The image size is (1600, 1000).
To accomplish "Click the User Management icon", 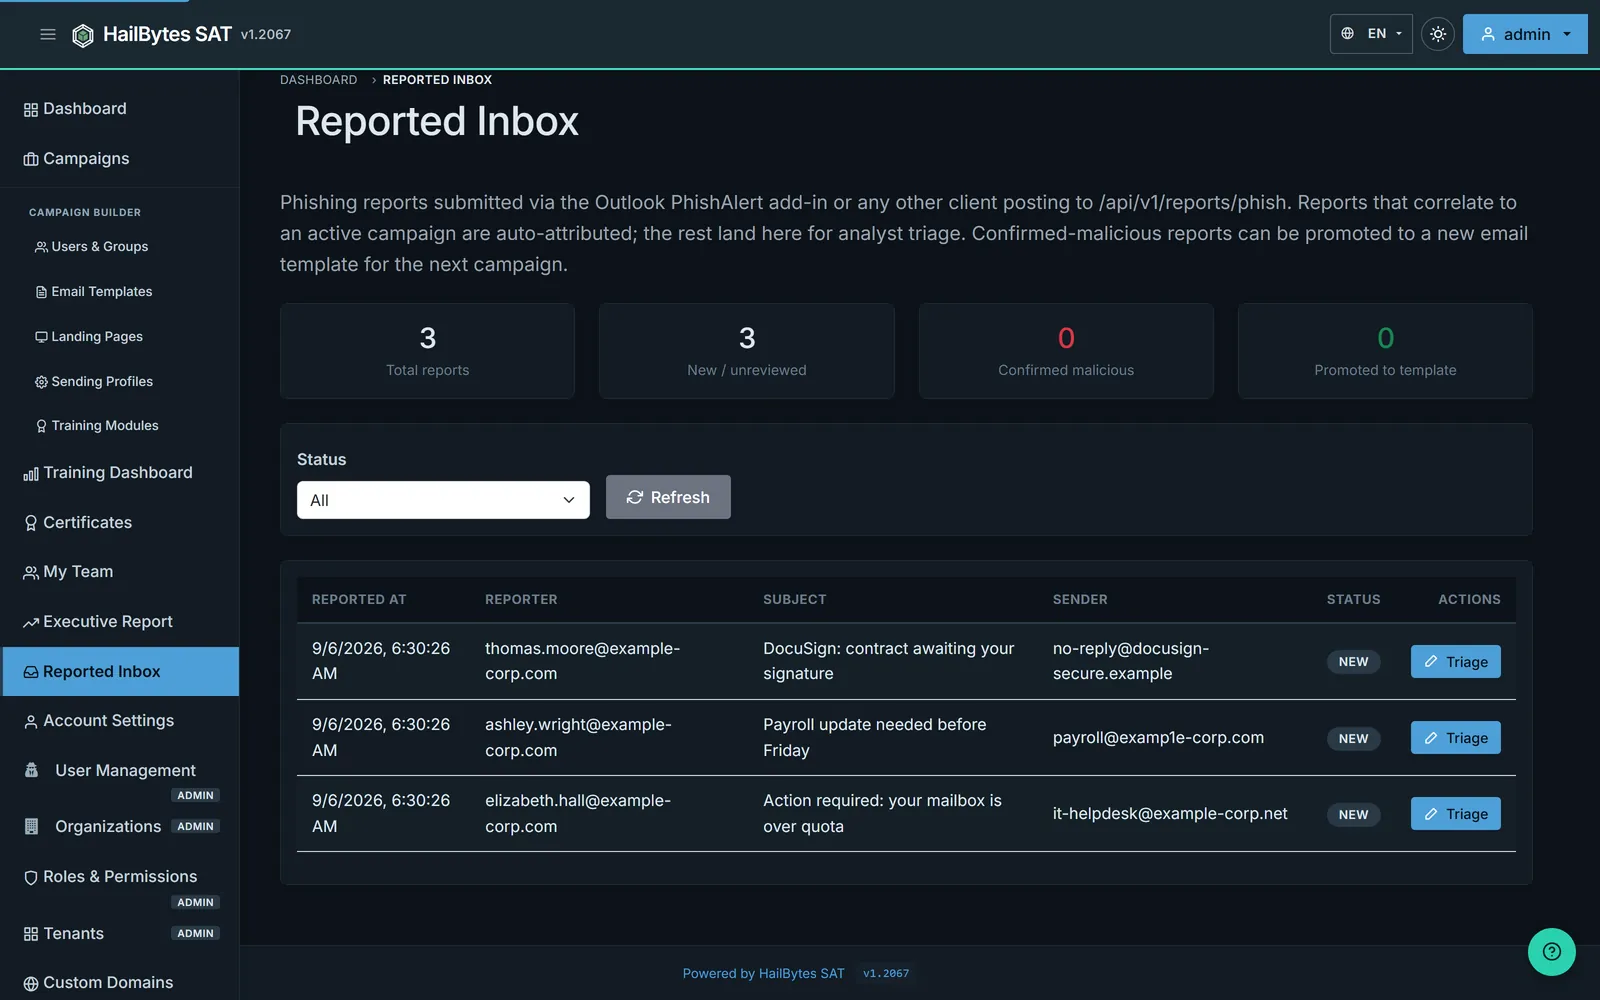I will [31, 770].
